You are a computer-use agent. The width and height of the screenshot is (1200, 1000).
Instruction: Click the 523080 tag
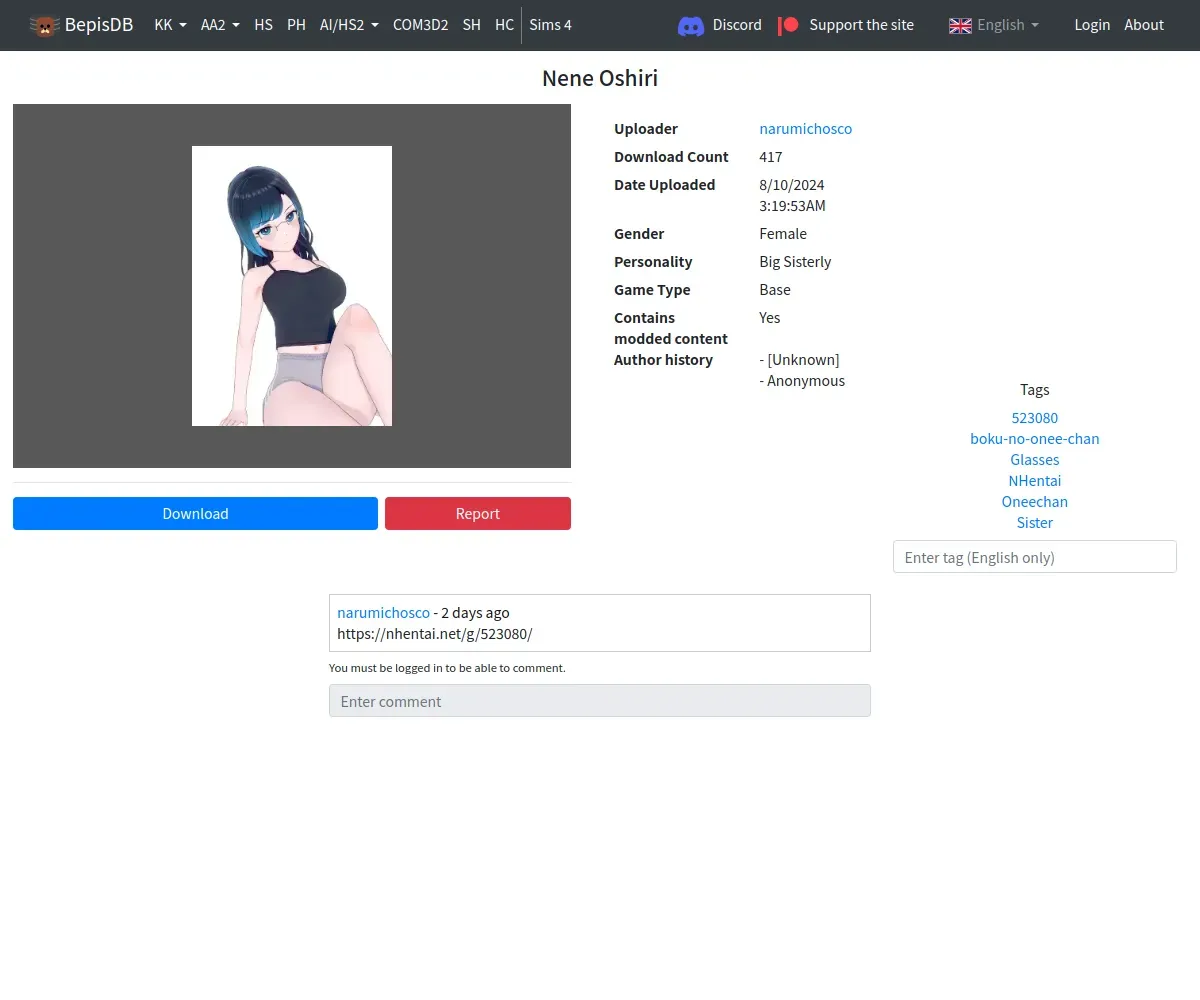pos(1035,418)
